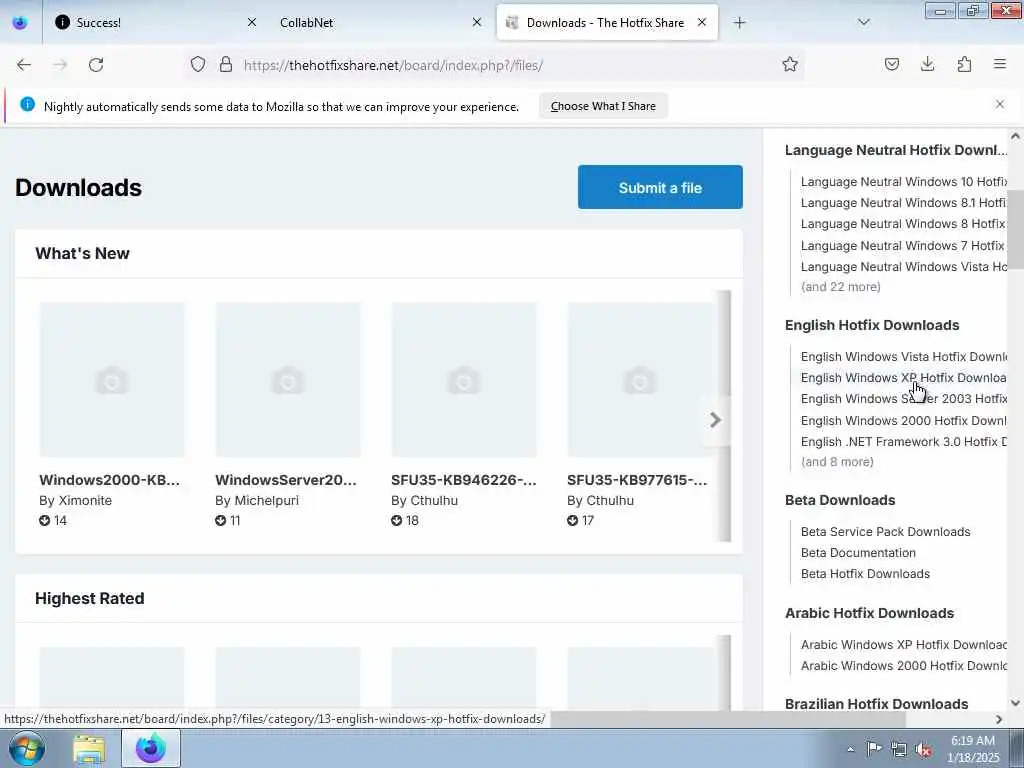Advance What's New carousel with next arrow
1024x768 pixels.
click(x=715, y=420)
